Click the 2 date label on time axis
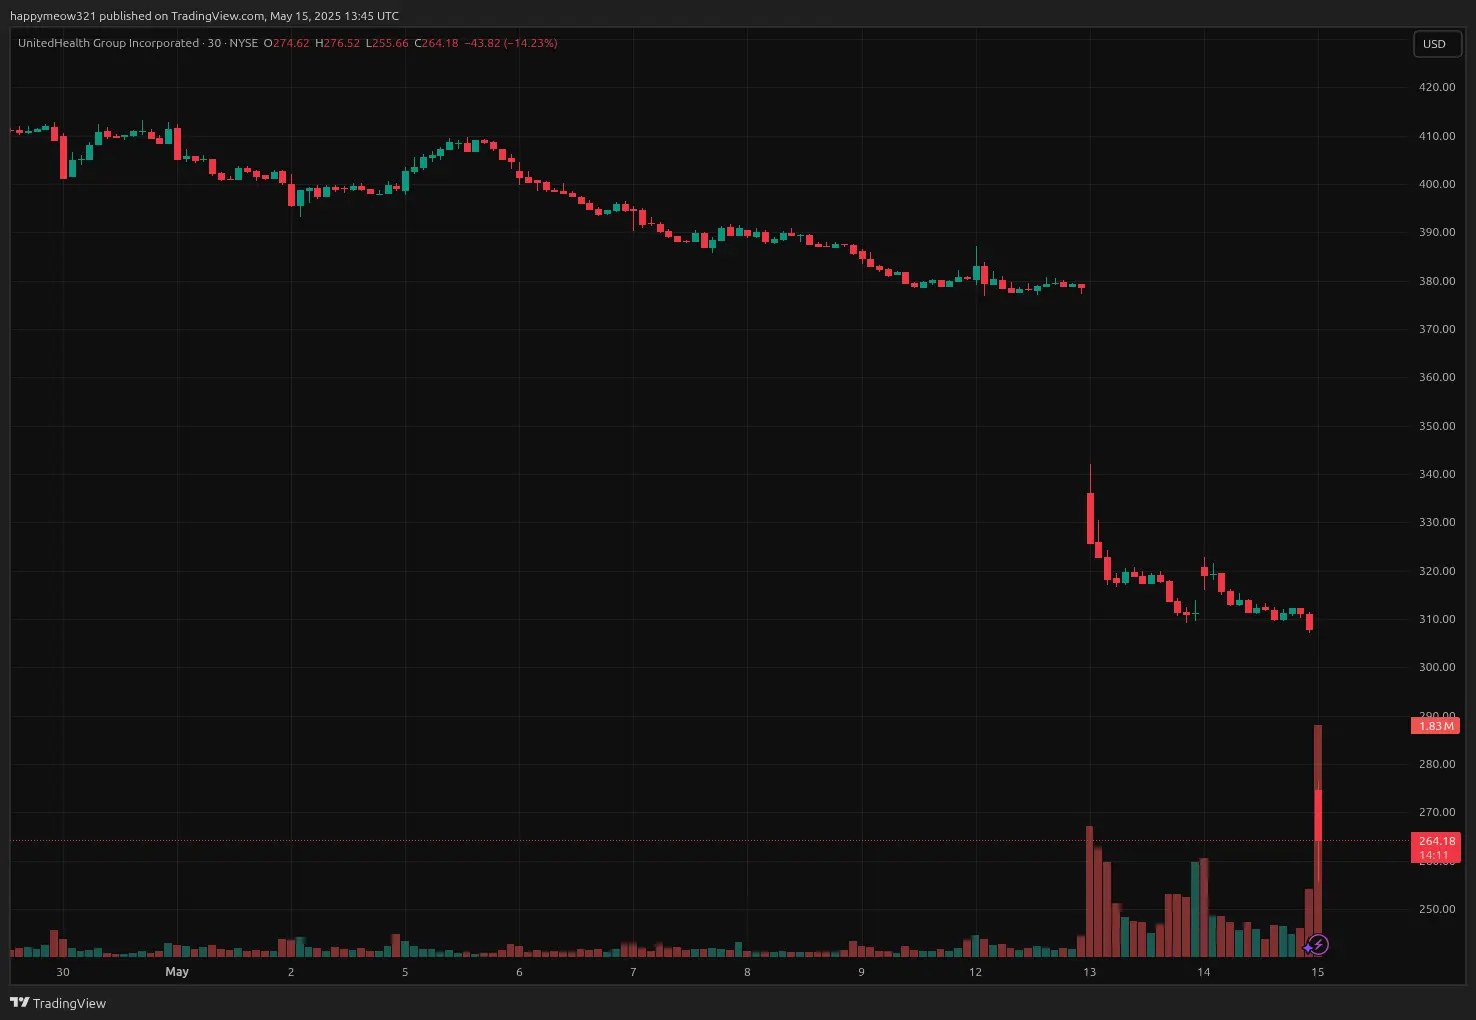Image resolution: width=1476 pixels, height=1020 pixels. coord(291,972)
